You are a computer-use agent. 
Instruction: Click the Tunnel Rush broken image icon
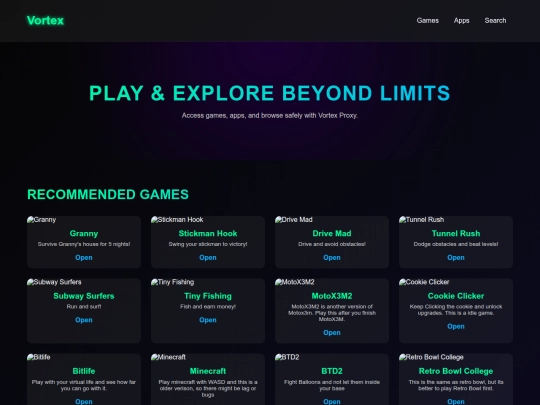click(402, 220)
